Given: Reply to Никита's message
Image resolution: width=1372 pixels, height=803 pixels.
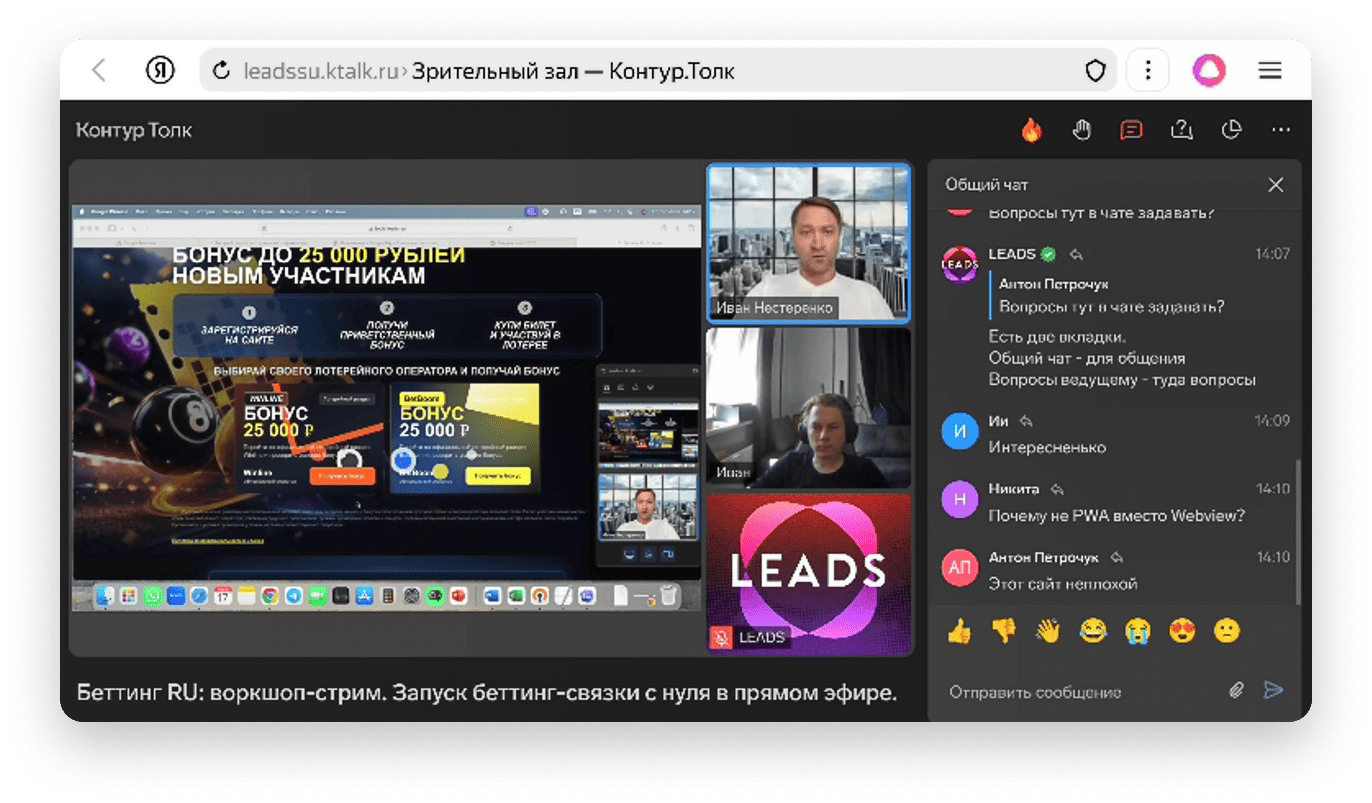Looking at the screenshot, I should (x=1057, y=489).
